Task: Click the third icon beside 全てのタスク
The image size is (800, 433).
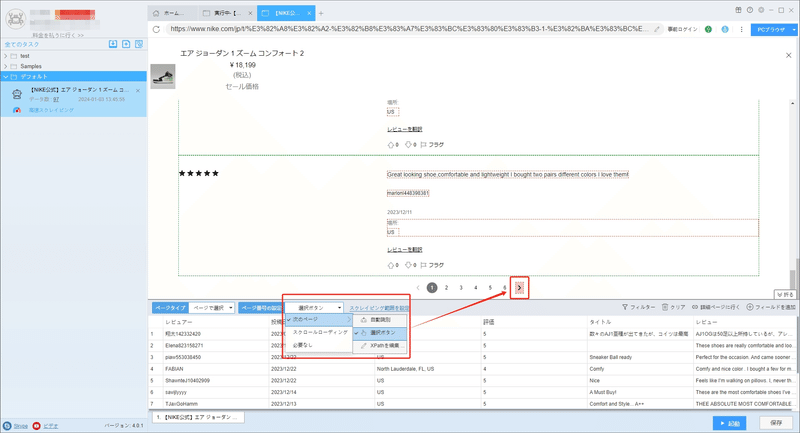Action: 139,44
